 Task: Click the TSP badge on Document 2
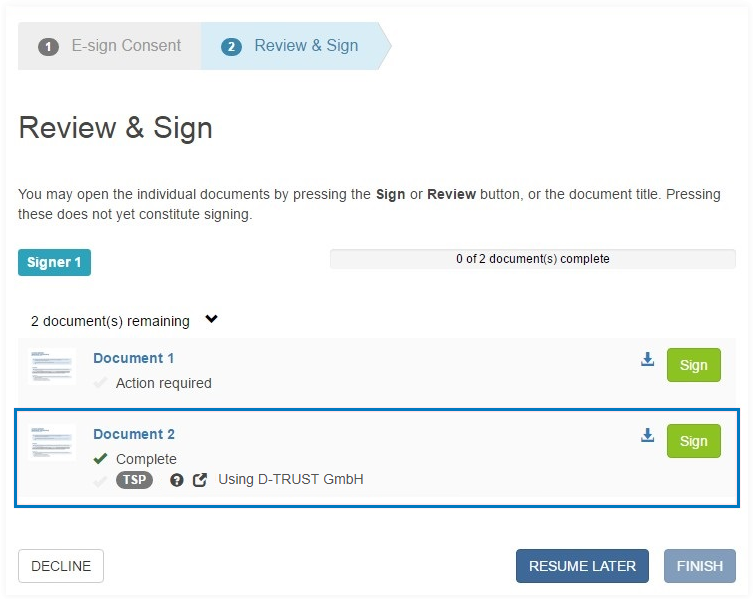coord(135,480)
